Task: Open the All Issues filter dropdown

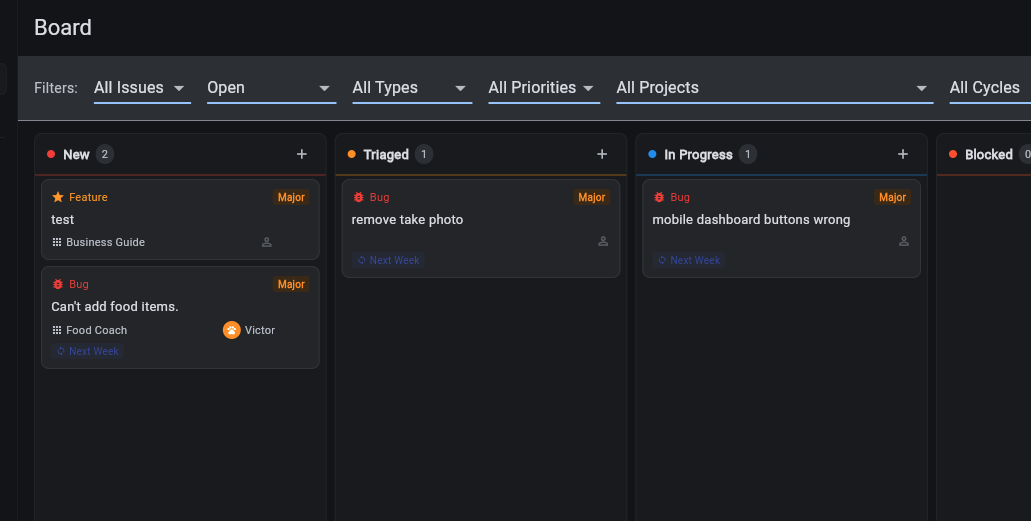Action: pos(141,88)
